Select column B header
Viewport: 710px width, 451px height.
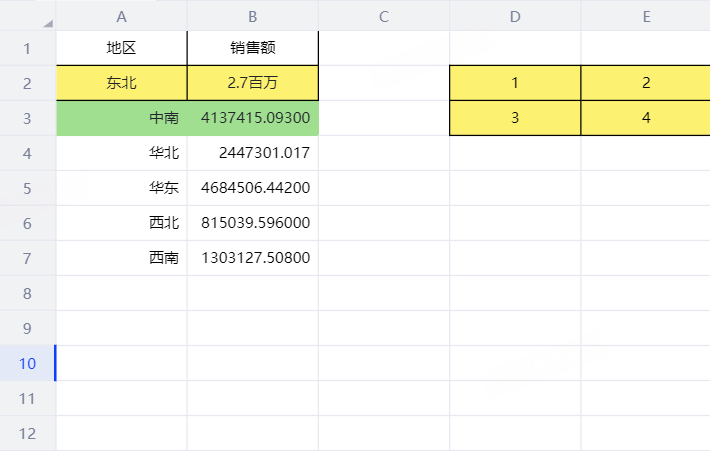point(252,16)
